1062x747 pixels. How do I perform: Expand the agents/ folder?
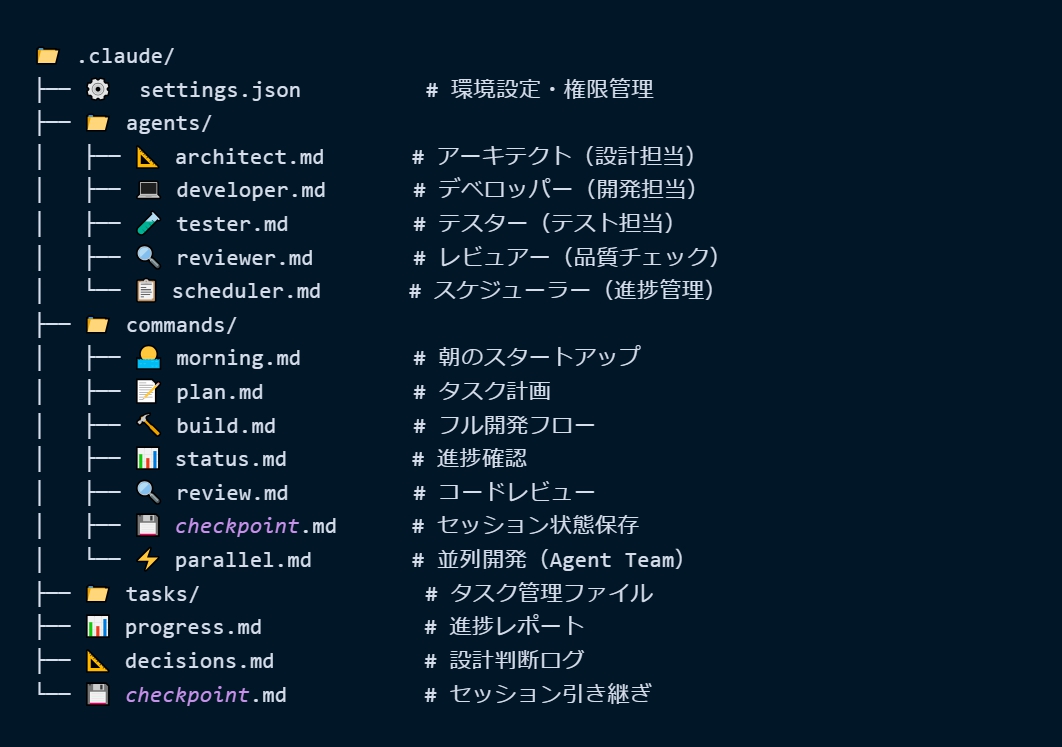coord(168,124)
